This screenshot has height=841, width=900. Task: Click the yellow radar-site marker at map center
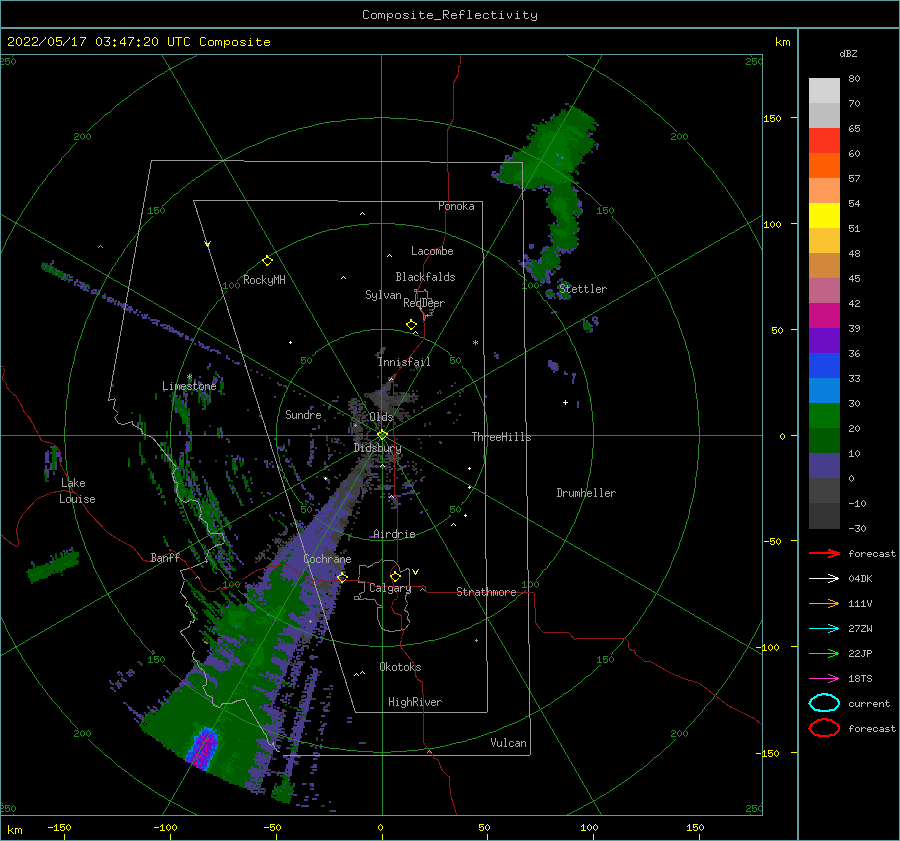coord(382,435)
